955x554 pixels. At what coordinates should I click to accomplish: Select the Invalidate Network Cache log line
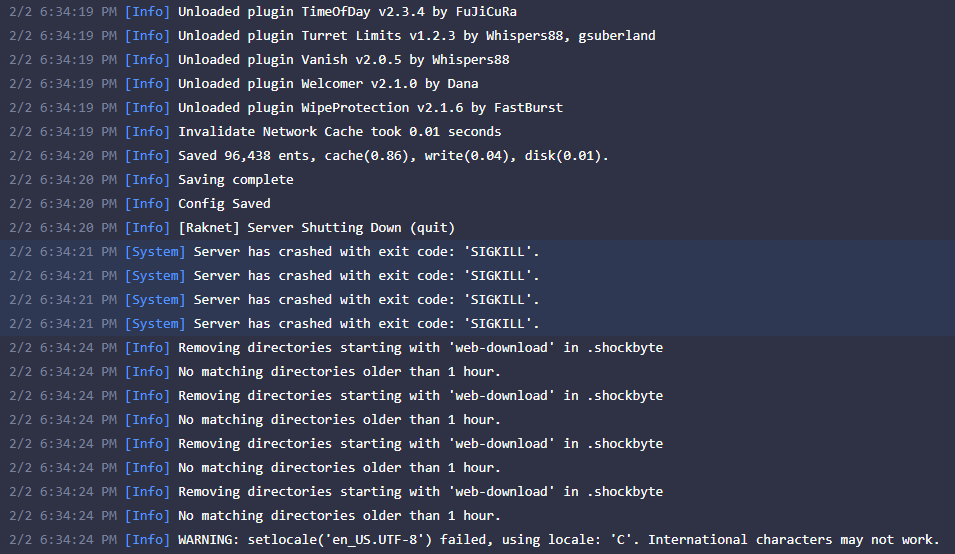pos(339,131)
